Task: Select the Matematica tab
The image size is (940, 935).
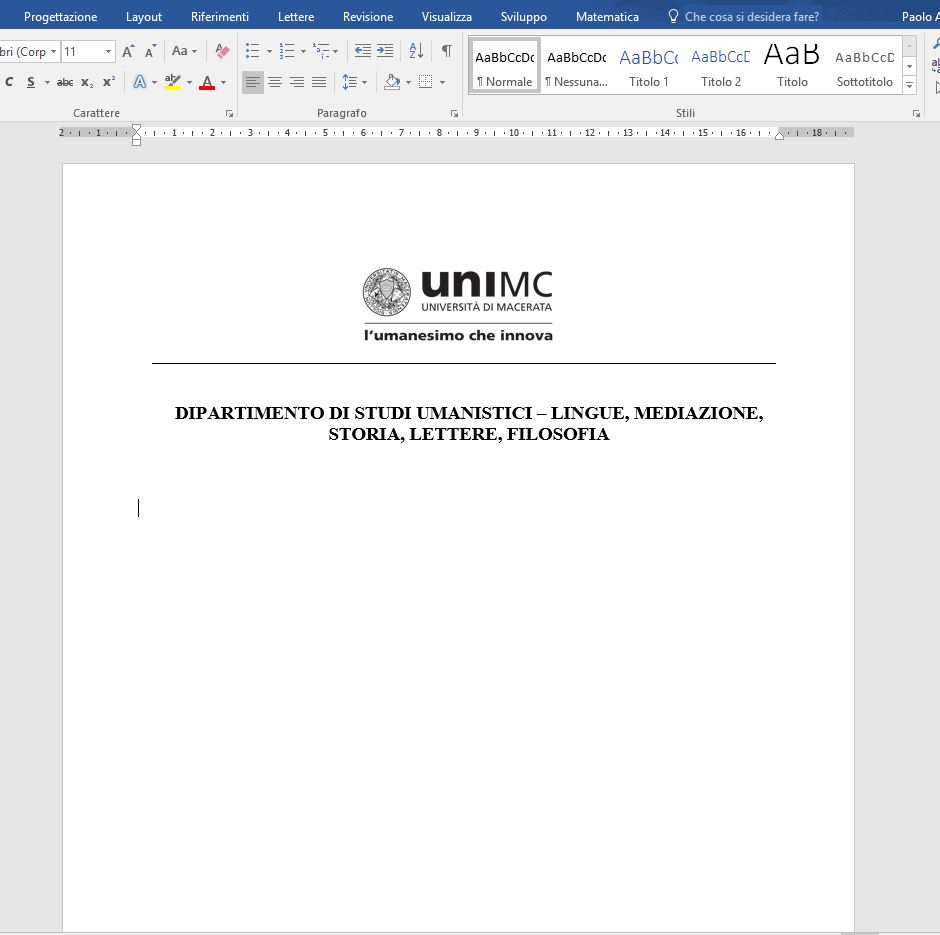Action: [x=607, y=17]
